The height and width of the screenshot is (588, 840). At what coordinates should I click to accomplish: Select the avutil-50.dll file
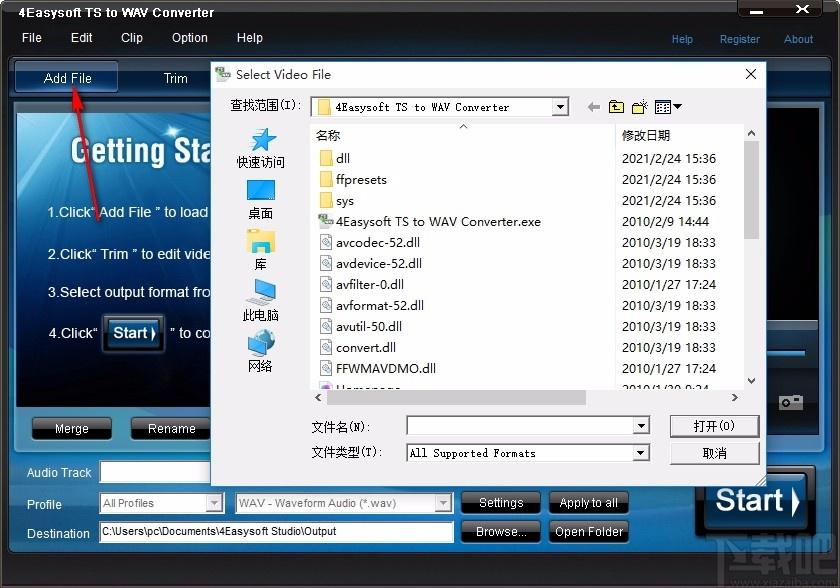point(361,327)
